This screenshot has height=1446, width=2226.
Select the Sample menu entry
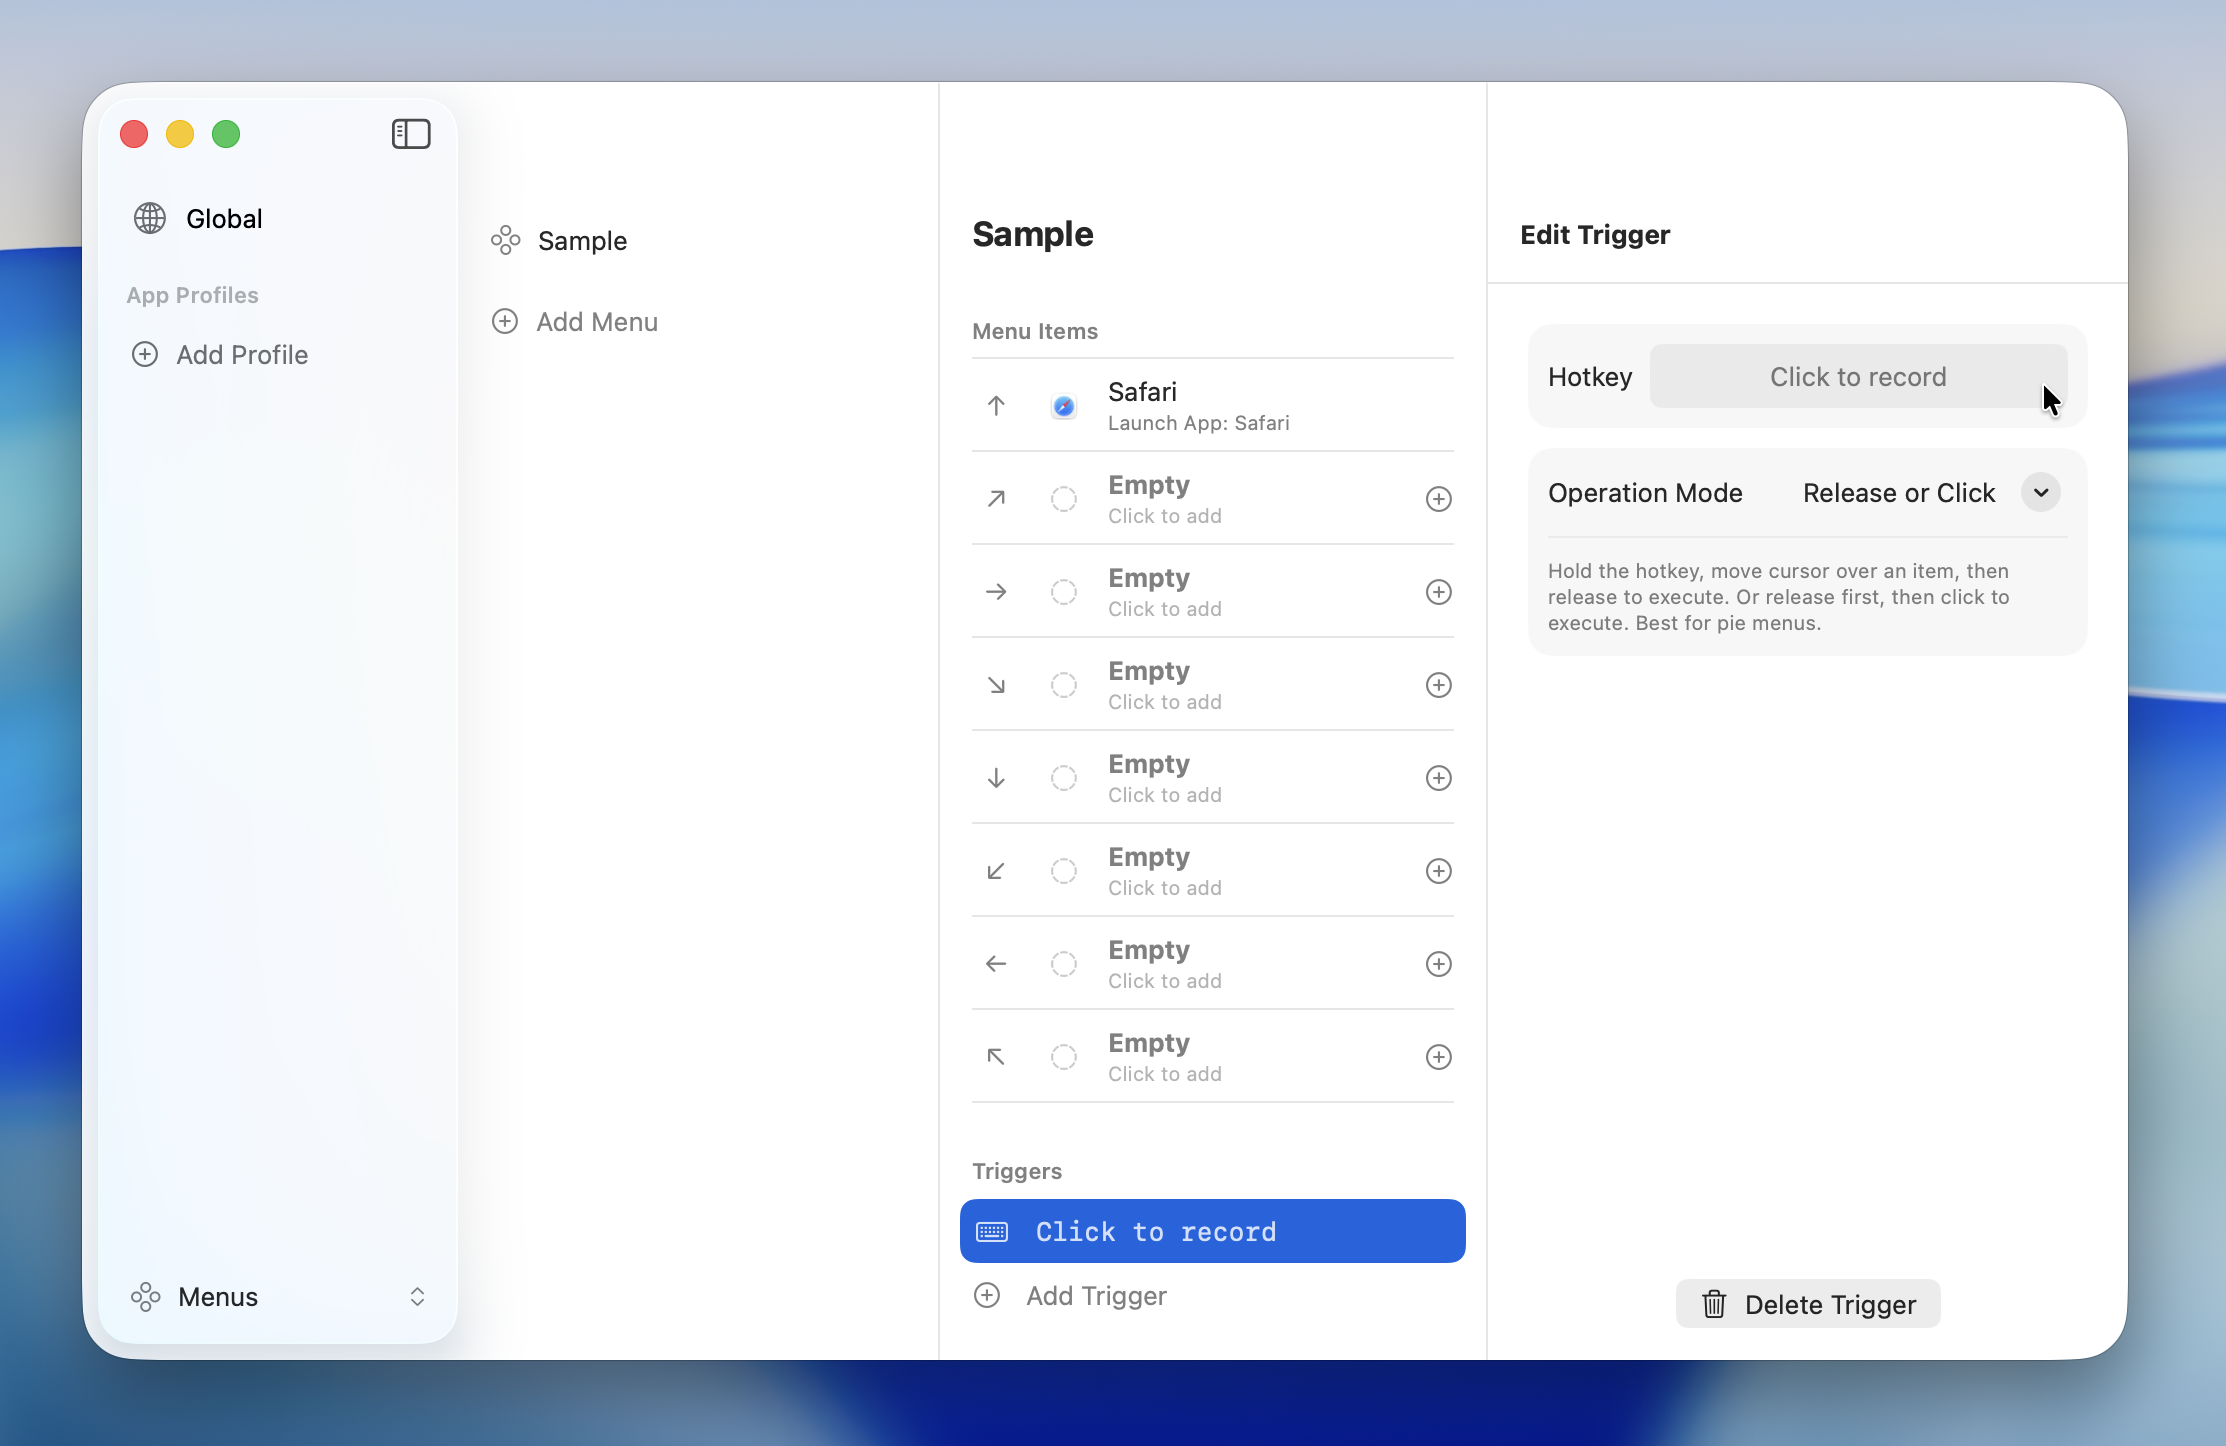click(583, 239)
